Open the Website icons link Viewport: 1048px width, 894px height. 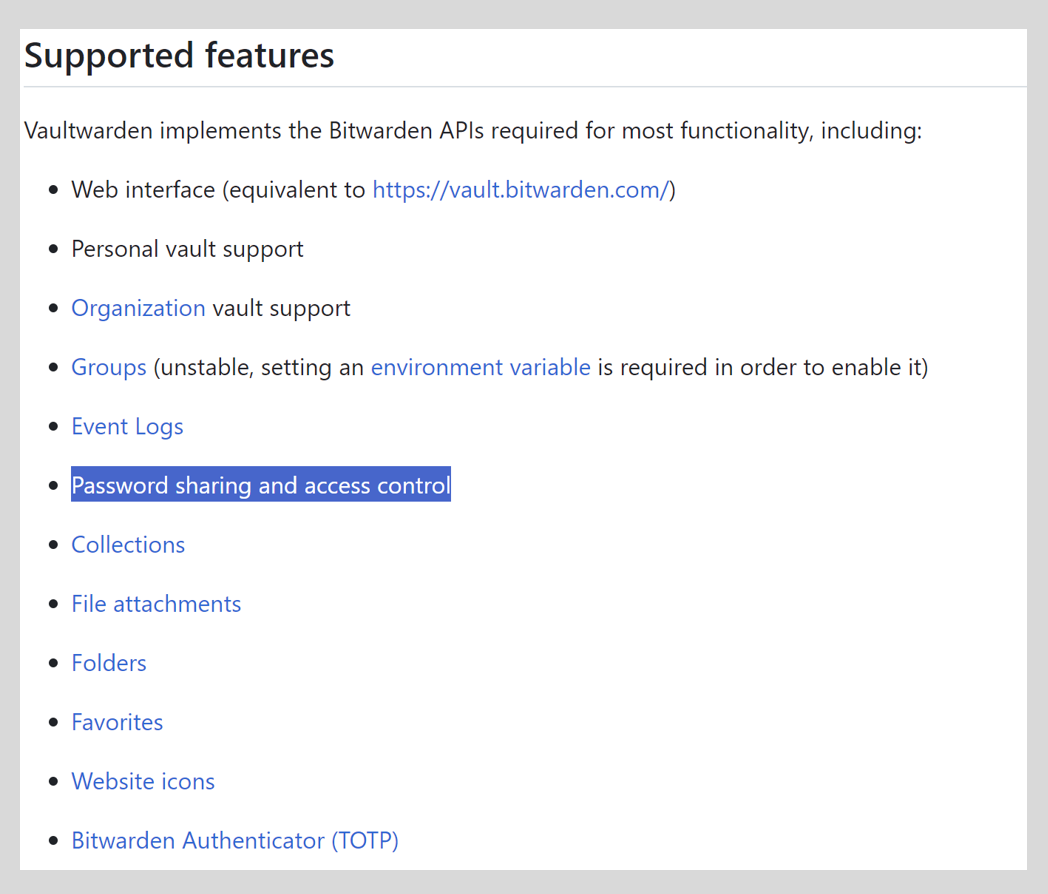coord(143,781)
